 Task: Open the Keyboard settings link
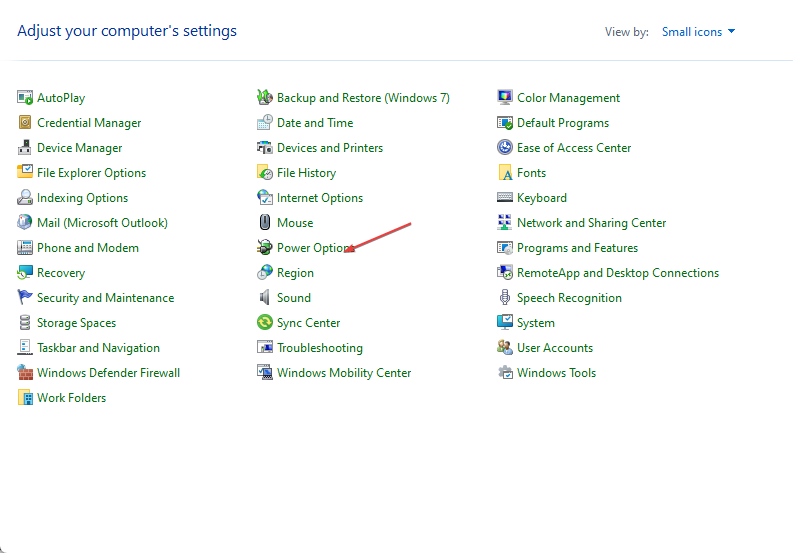[542, 198]
